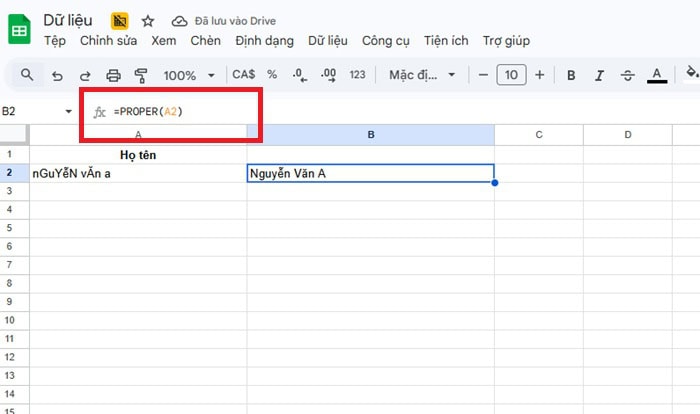Click the print icon
The width and height of the screenshot is (700, 414).
(x=113, y=75)
